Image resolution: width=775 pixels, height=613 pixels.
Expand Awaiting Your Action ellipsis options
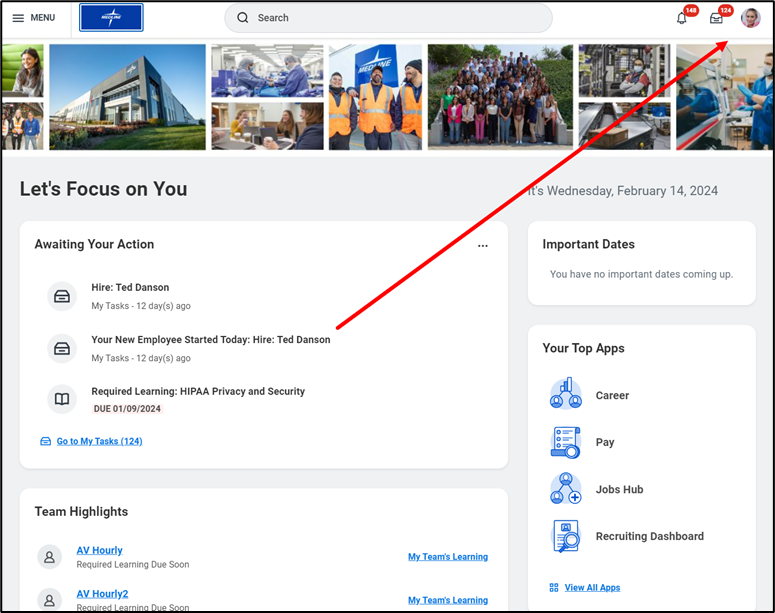tap(483, 245)
